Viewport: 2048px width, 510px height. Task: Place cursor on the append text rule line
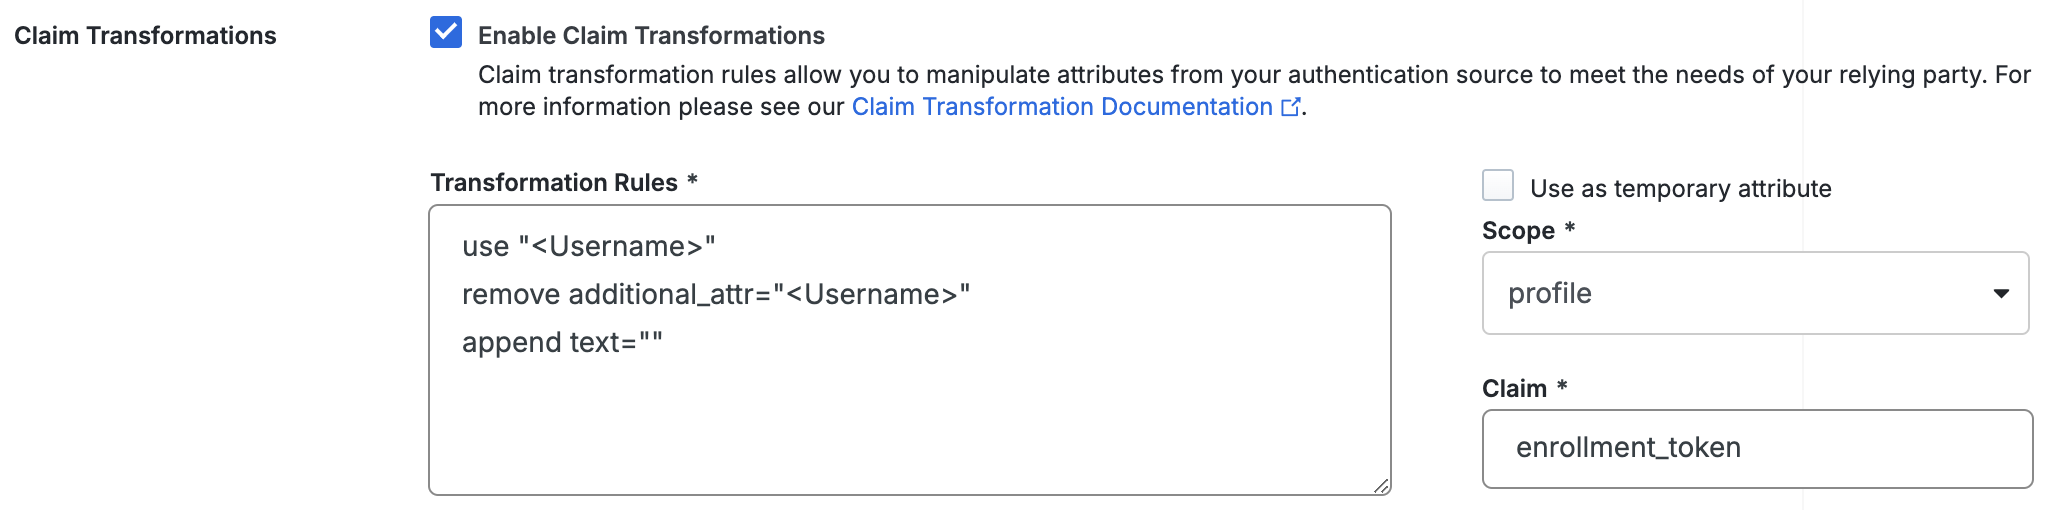click(562, 343)
